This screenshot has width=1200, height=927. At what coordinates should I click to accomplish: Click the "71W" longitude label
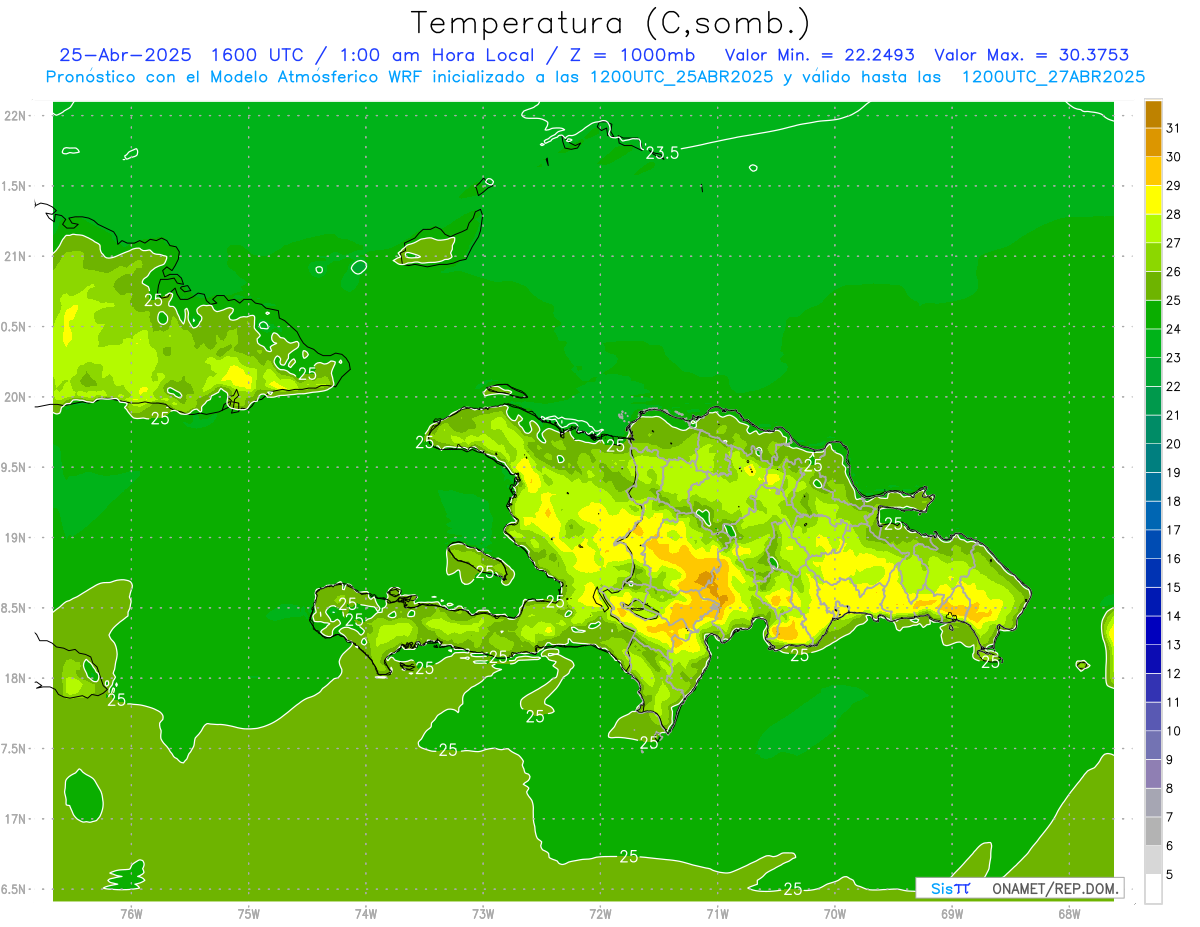(x=717, y=913)
